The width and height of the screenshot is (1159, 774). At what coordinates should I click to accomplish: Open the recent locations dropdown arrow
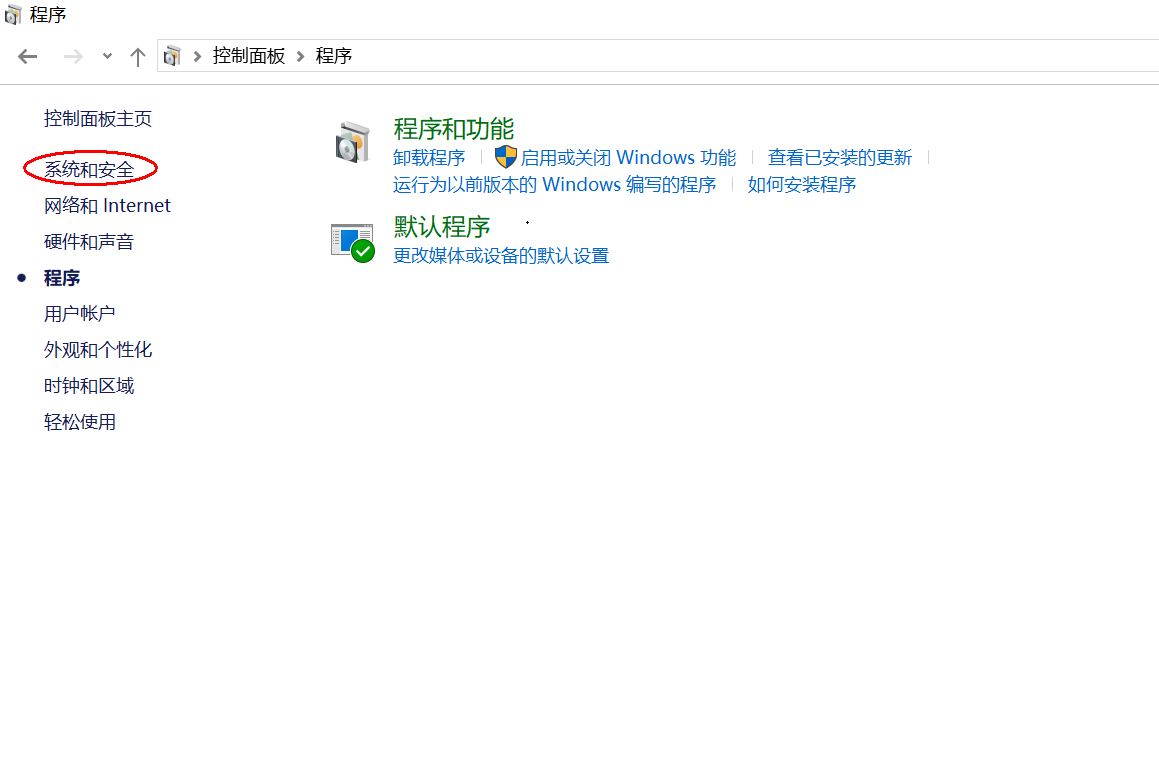click(107, 56)
